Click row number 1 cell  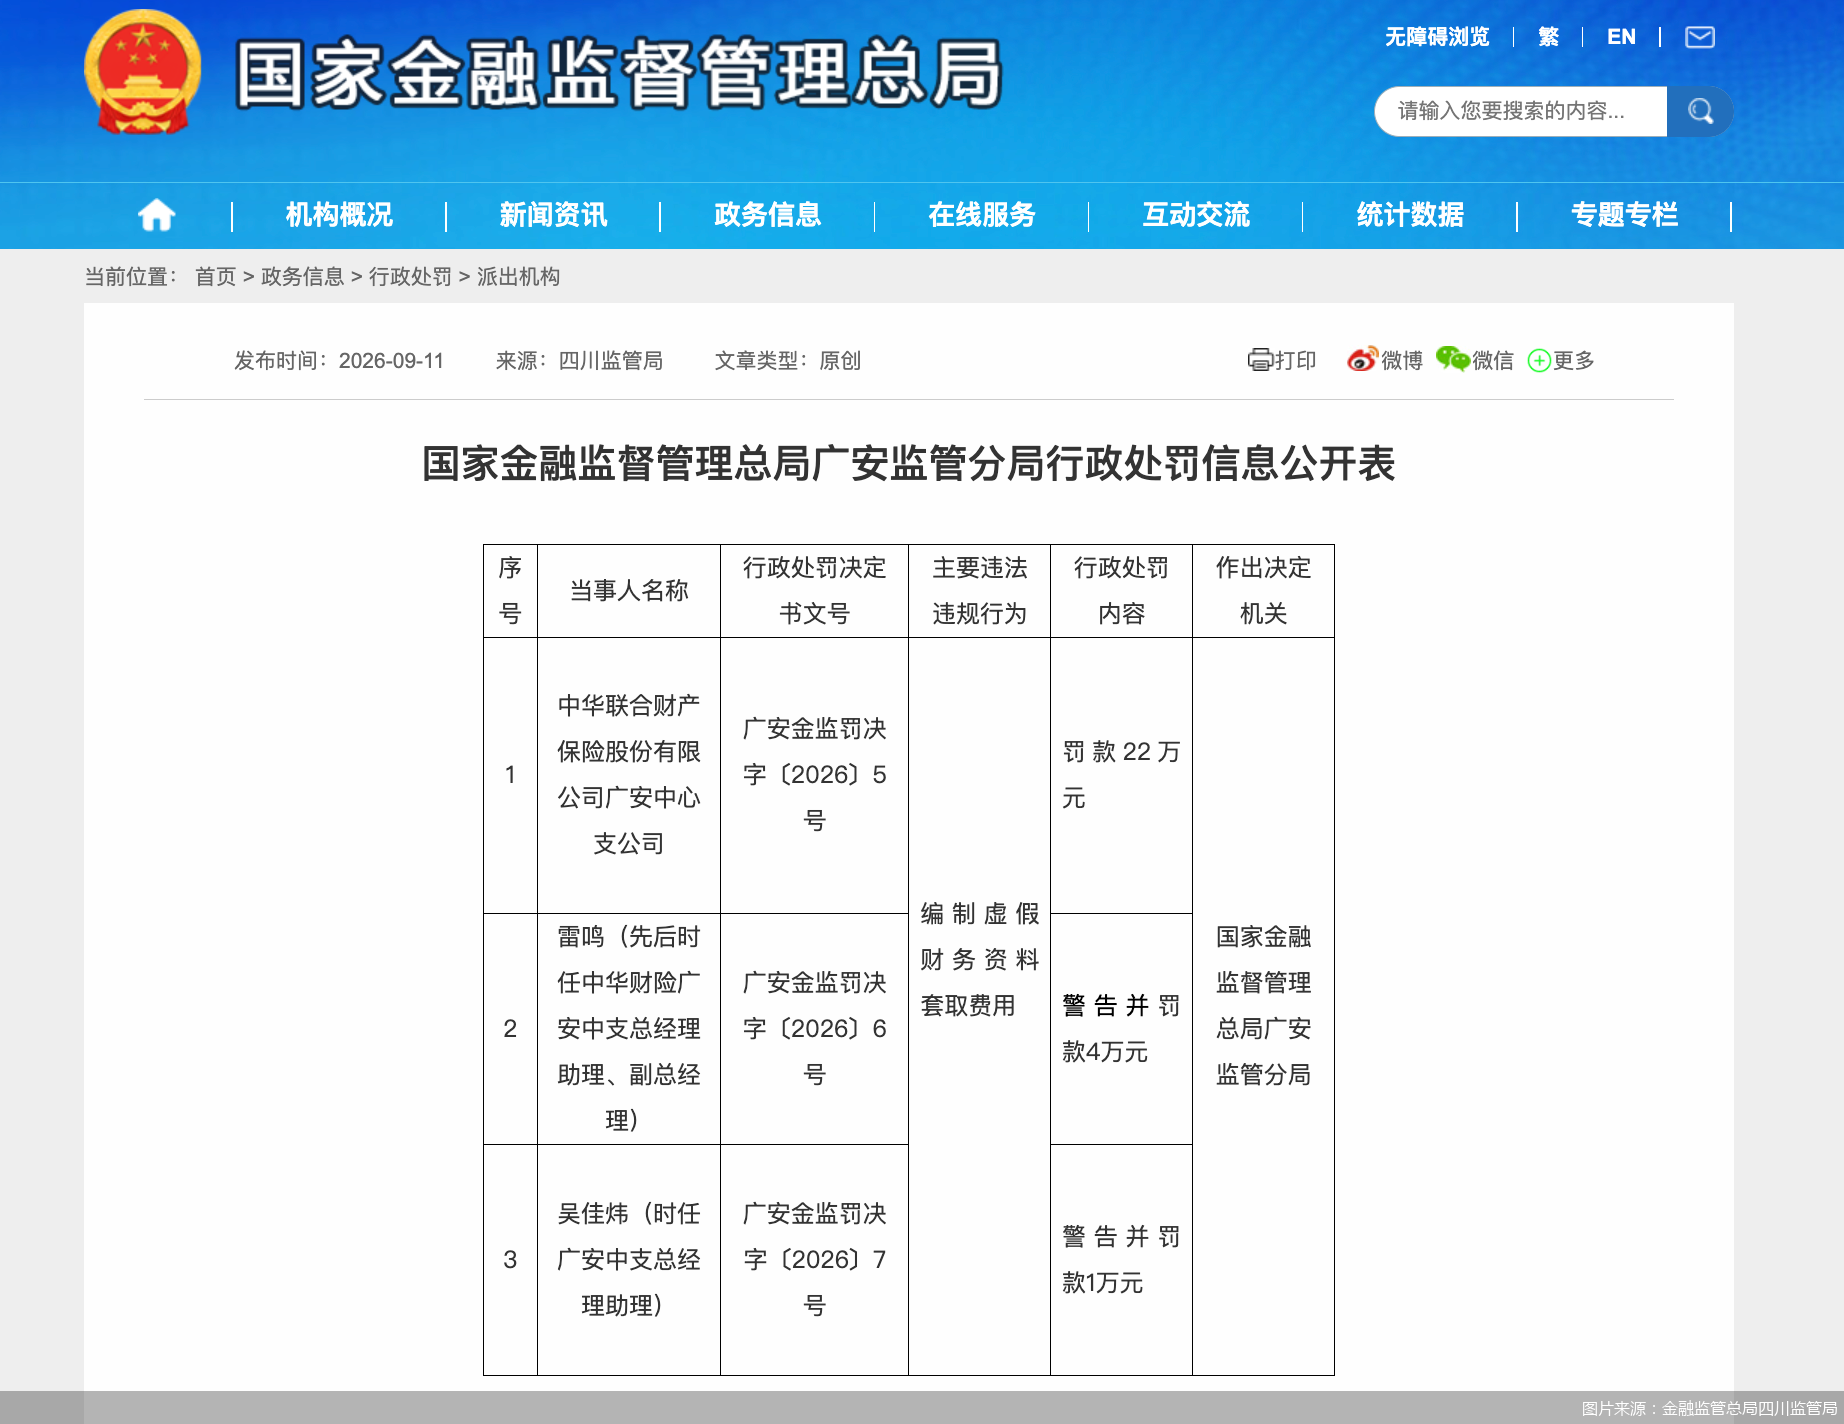(x=510, y=775)
